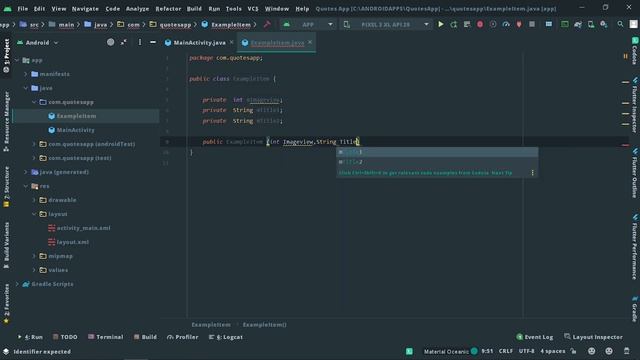Open the TODO tool window
Viewport: 640px width, 360px height.
(65, 337)
